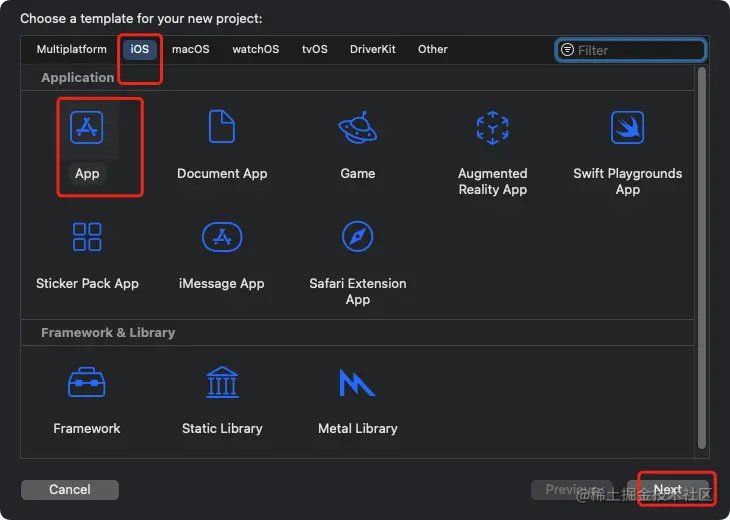Click the Next button

[x=668, y=489]
